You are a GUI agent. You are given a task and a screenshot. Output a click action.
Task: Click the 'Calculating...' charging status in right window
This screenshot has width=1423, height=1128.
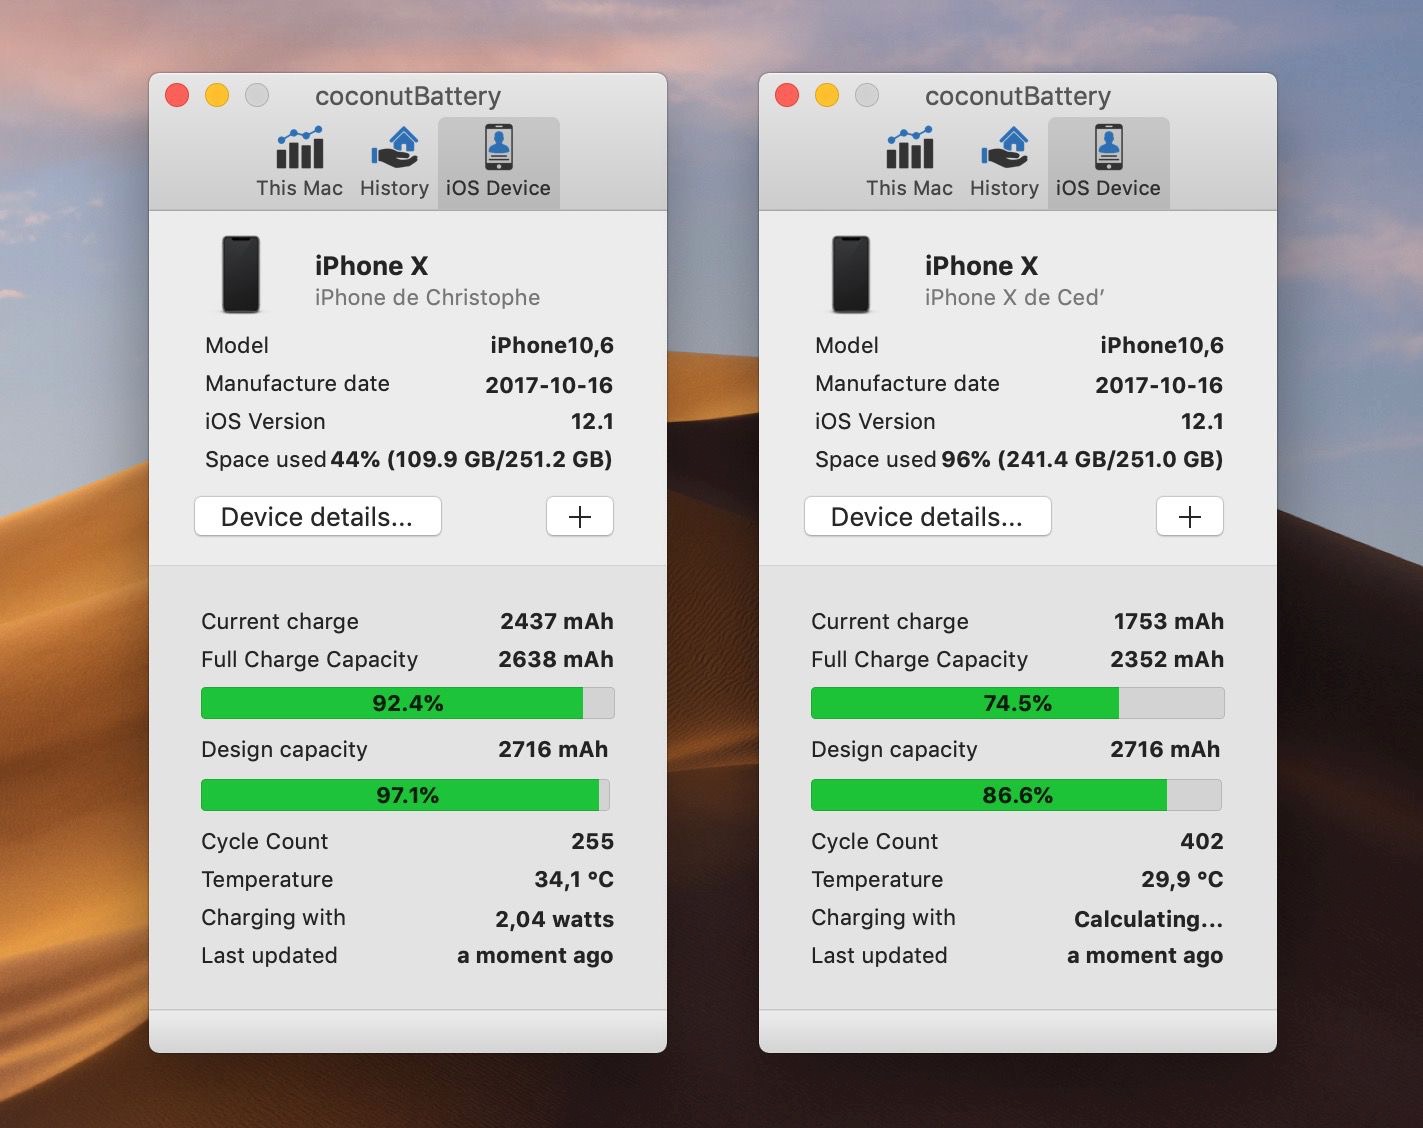coord(1147,918)
